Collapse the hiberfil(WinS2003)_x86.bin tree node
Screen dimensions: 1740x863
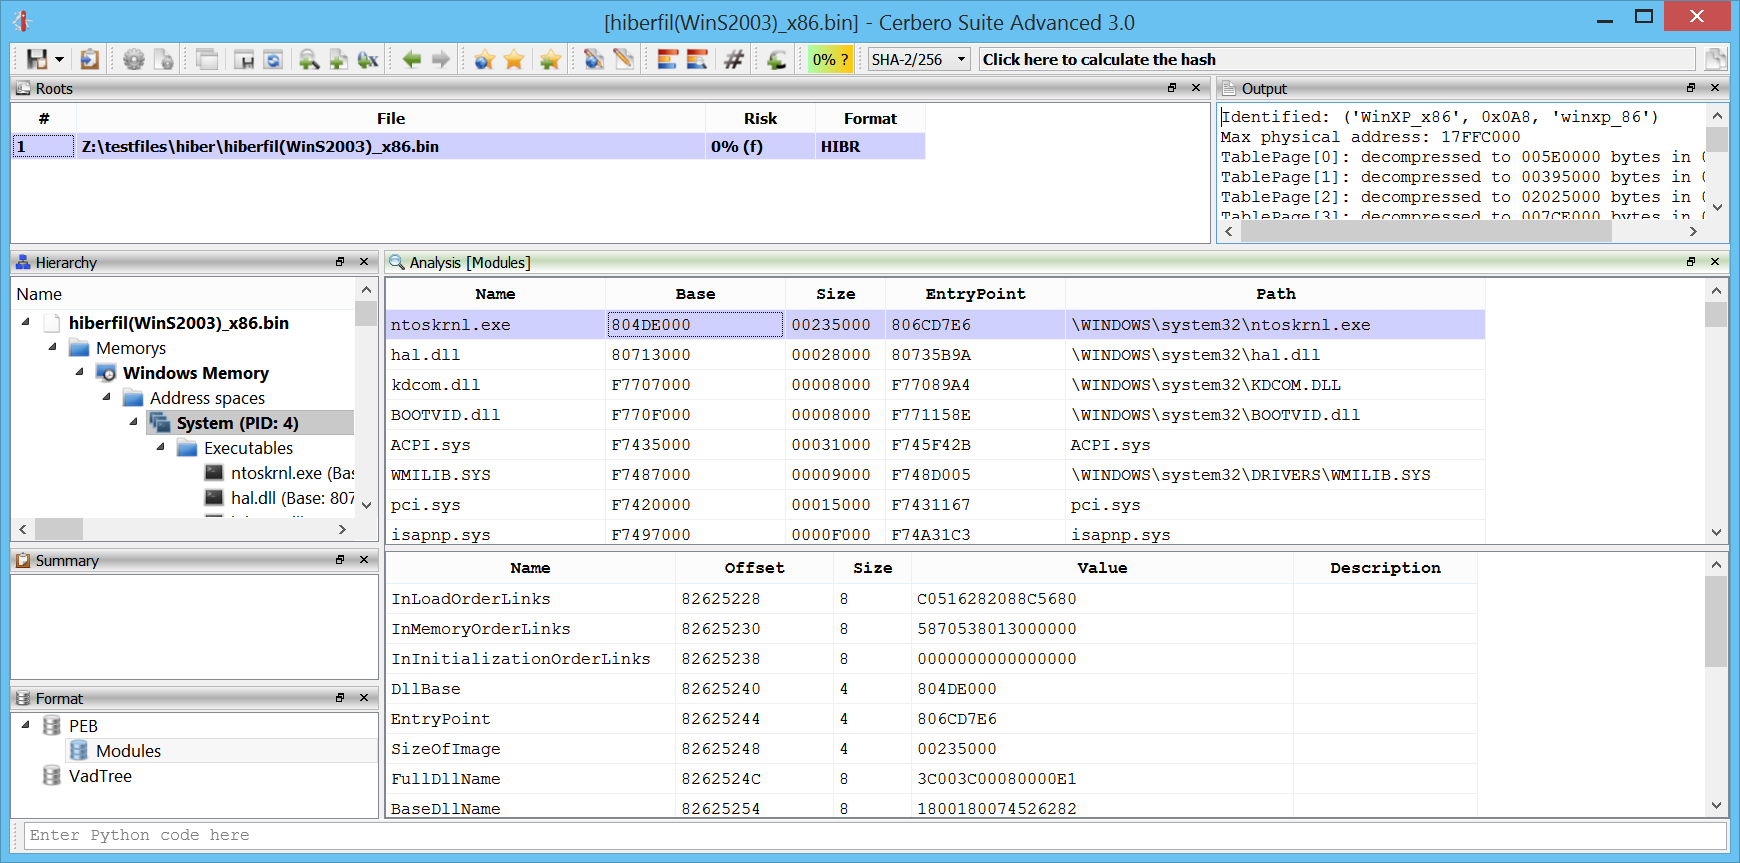[x=26, y=322]
